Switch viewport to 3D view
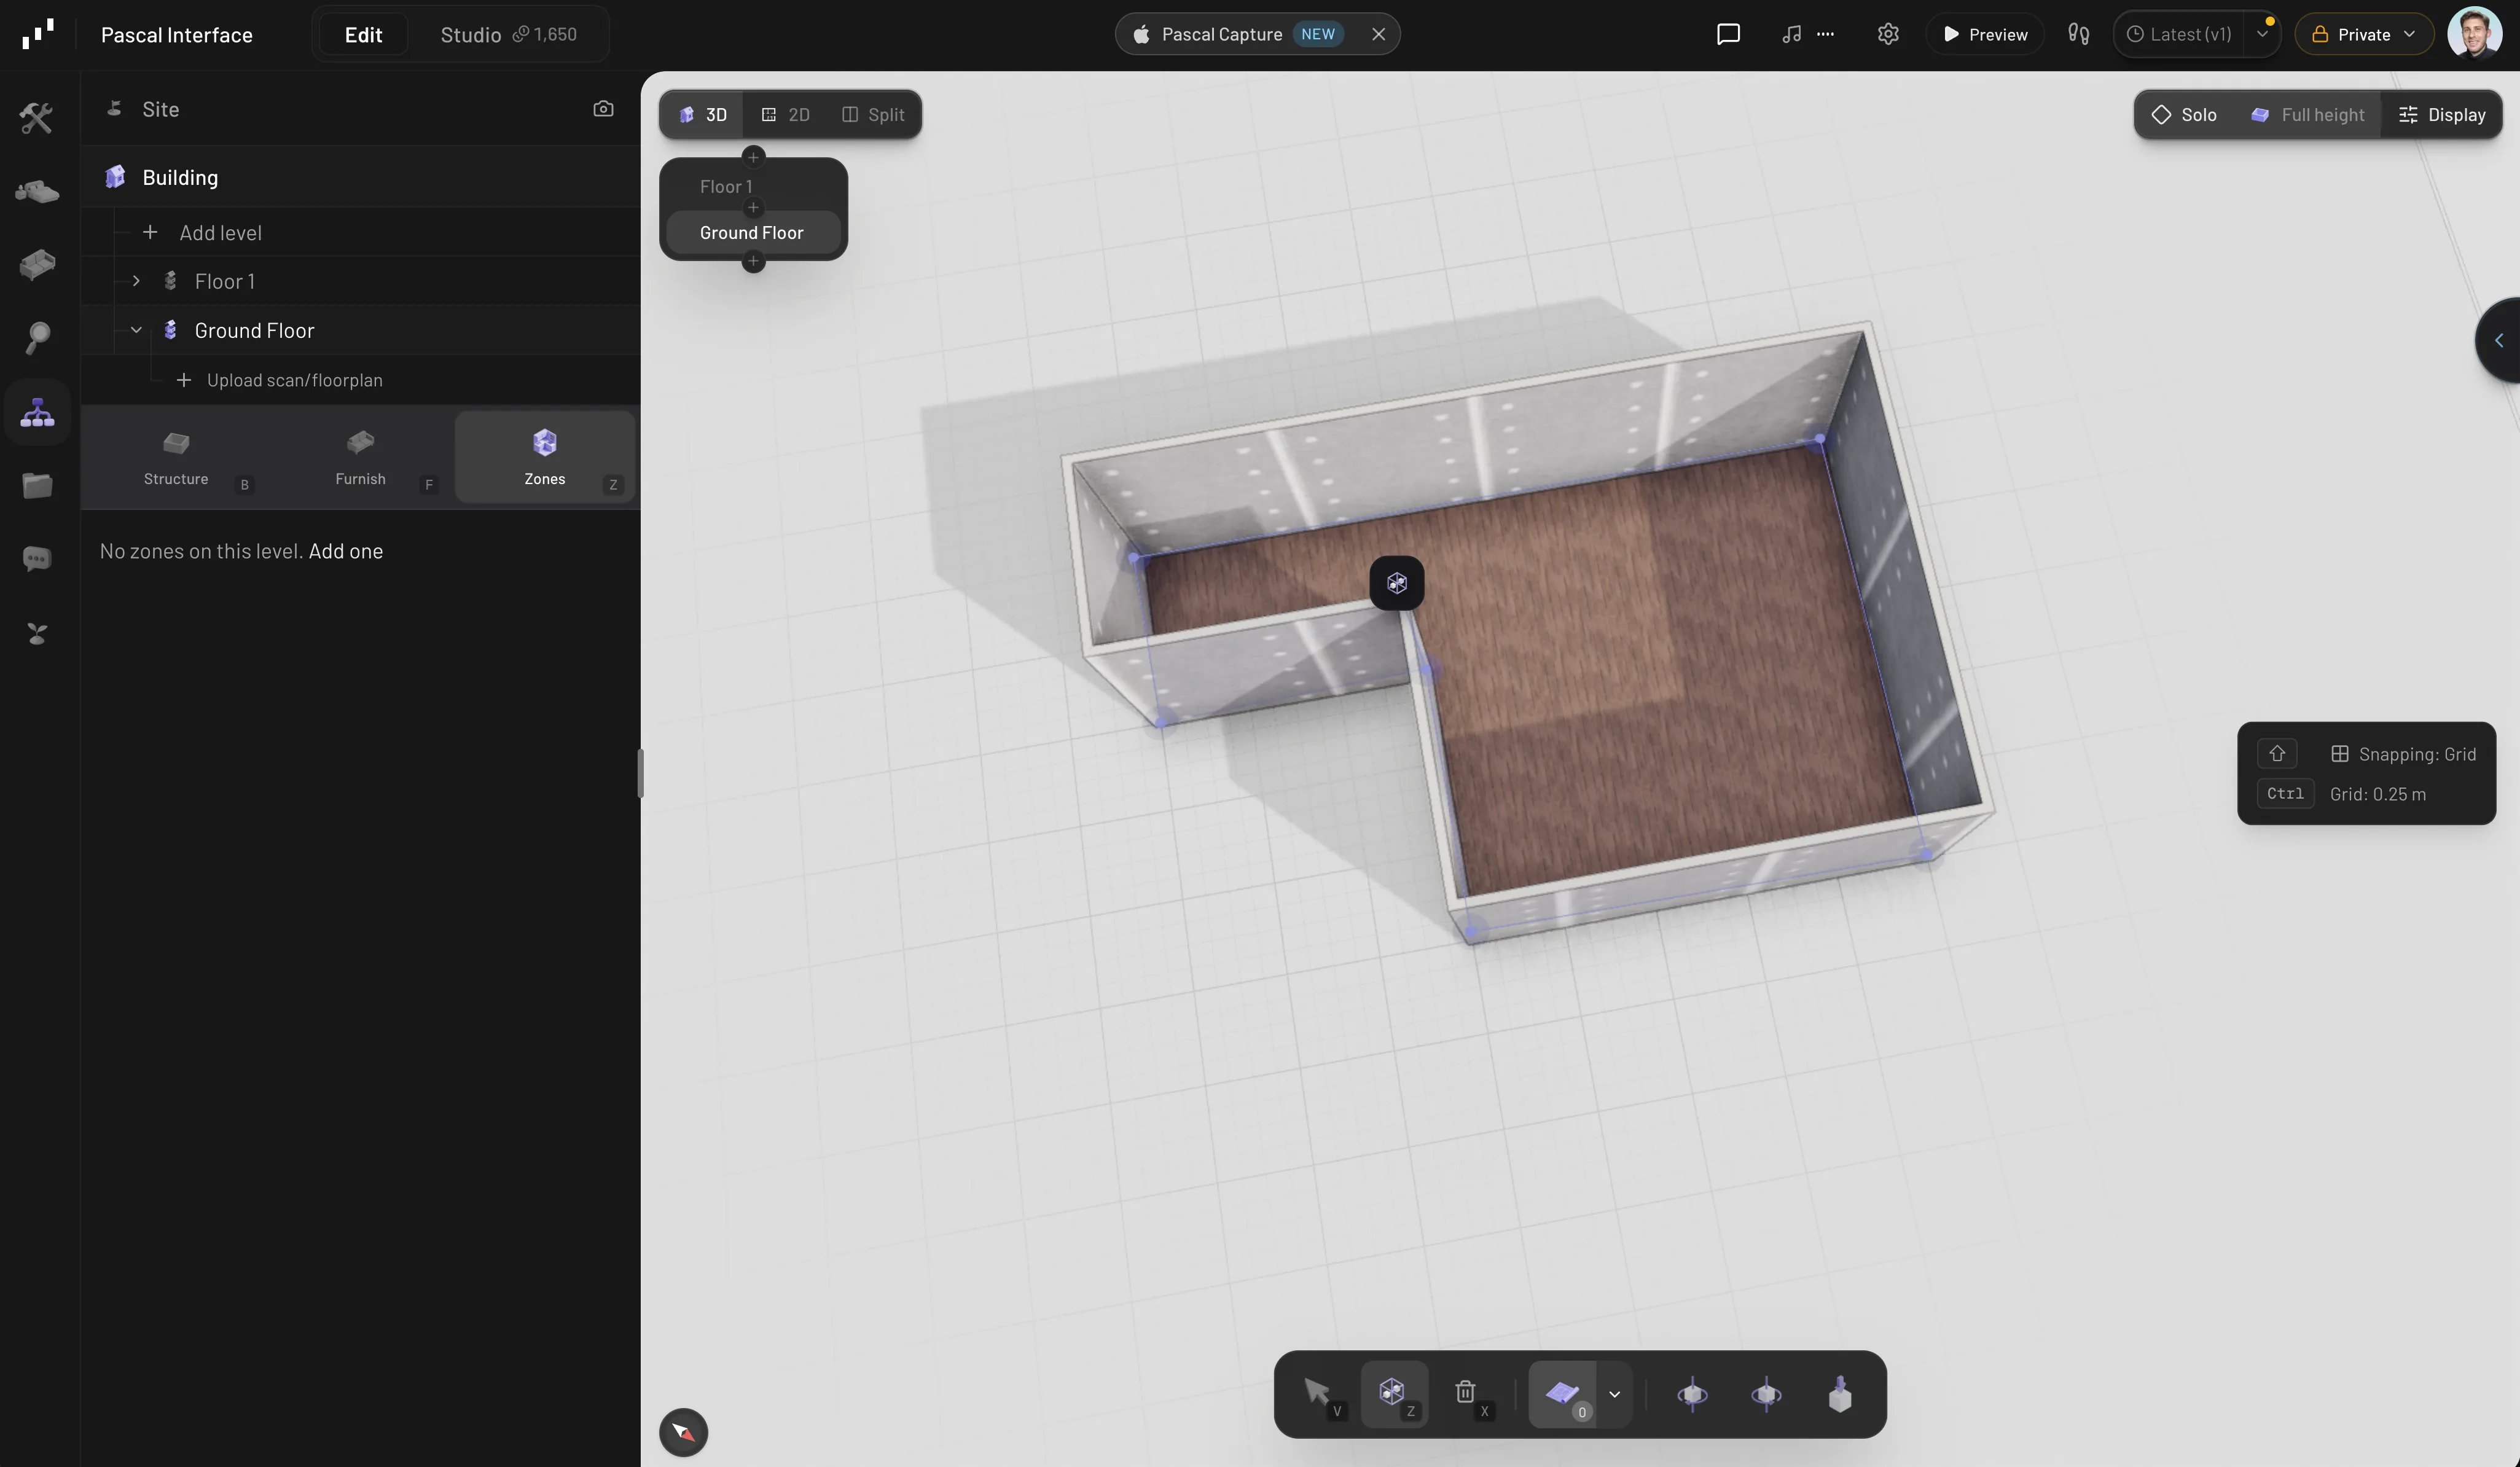2520x1467 pixels. tap(702, 115)
